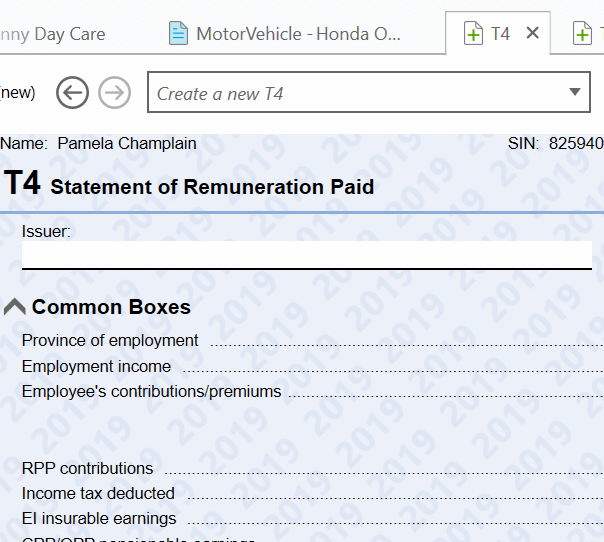This screenshot has width=604, height=542.
Task: Click the name 'Pamela Champlain'
Action: [127, 143]
